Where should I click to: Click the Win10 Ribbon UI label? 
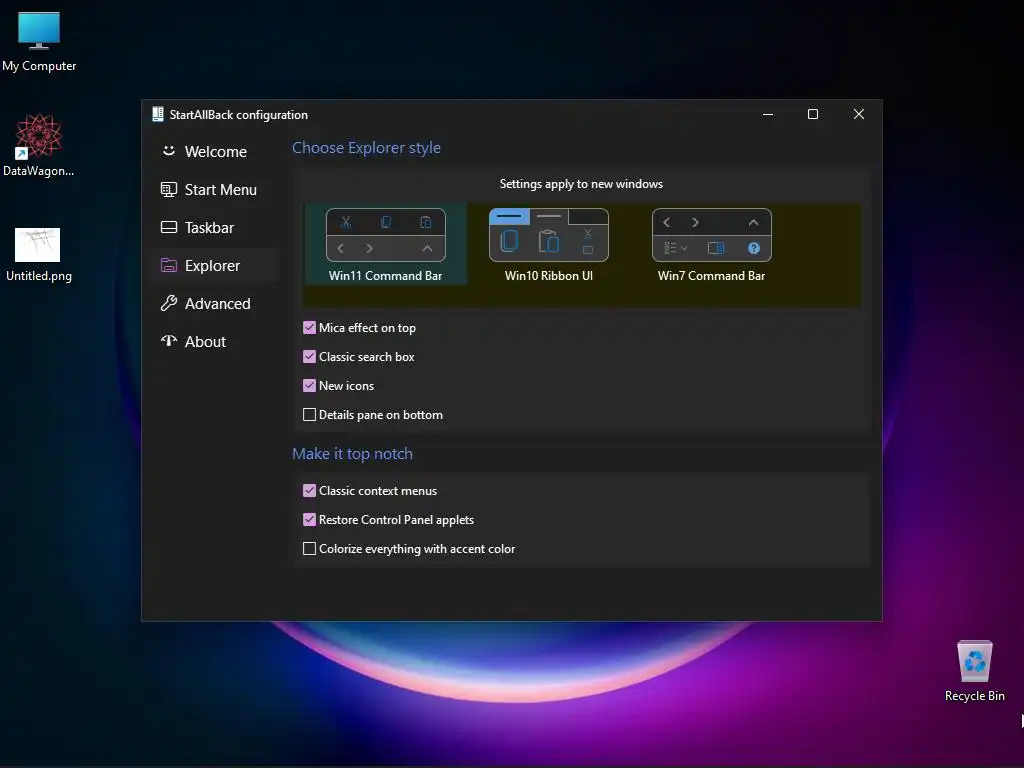[x=549, y=276]
